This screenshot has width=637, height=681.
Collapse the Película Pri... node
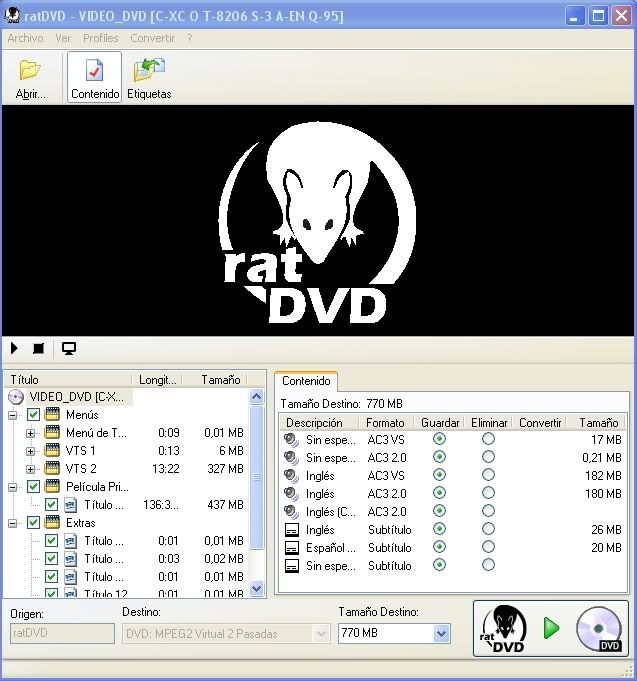pos(13,487)
